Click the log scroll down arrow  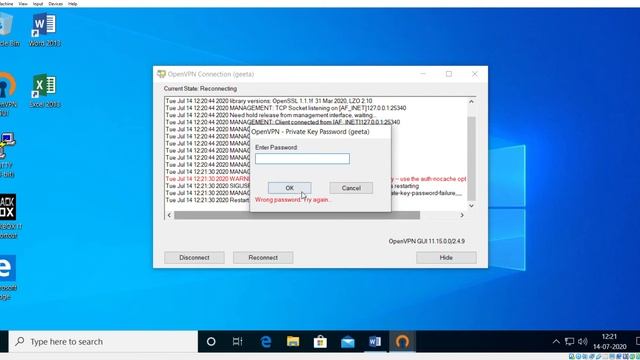click(471, 206)
